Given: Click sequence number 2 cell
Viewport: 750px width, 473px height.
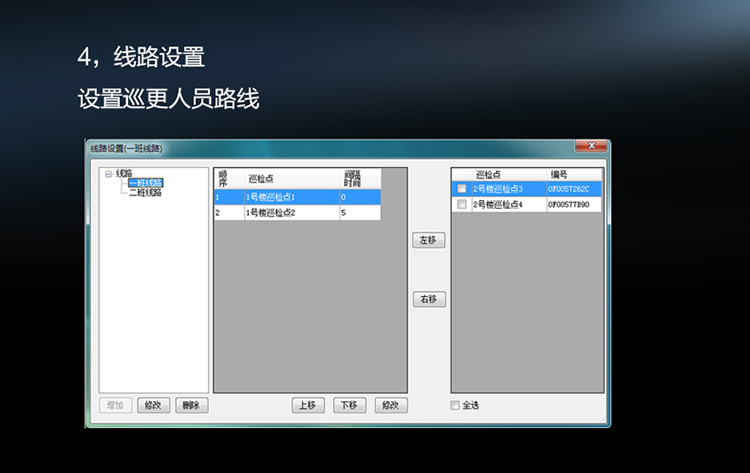Looking at the screenshot, I should coord(229,213).
